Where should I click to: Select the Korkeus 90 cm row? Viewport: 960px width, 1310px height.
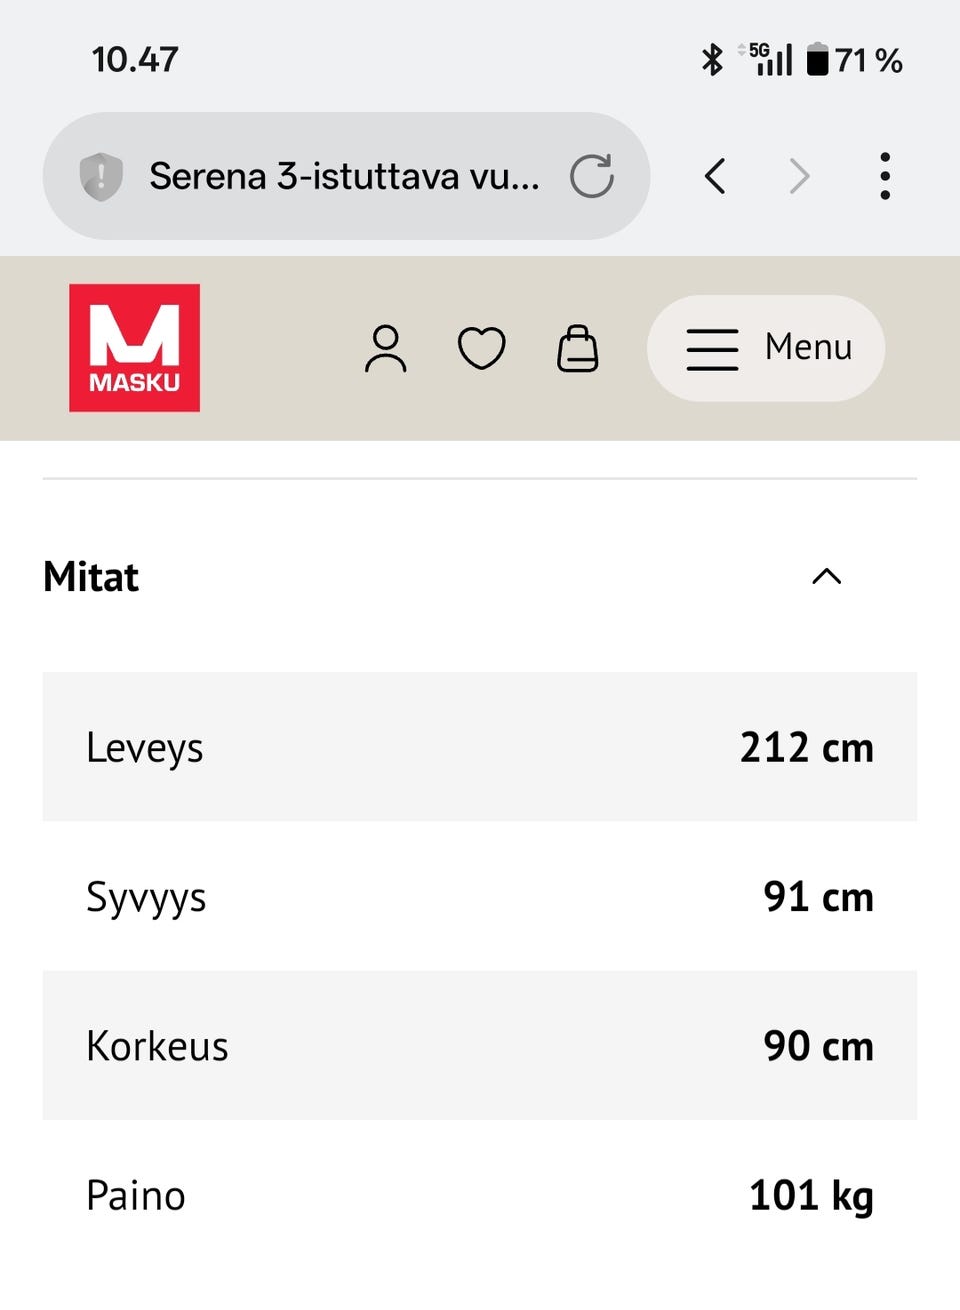pos(479,1045)
